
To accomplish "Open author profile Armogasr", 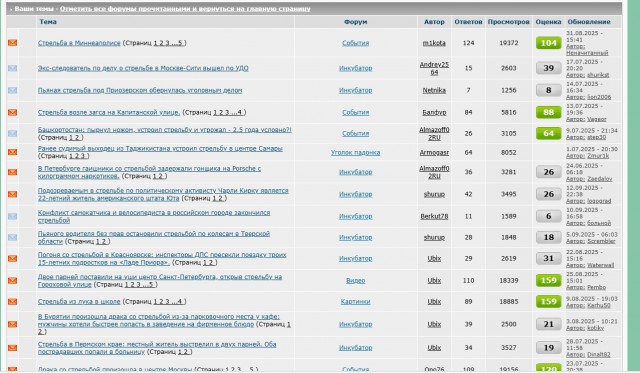I will [x=434, y=153].
